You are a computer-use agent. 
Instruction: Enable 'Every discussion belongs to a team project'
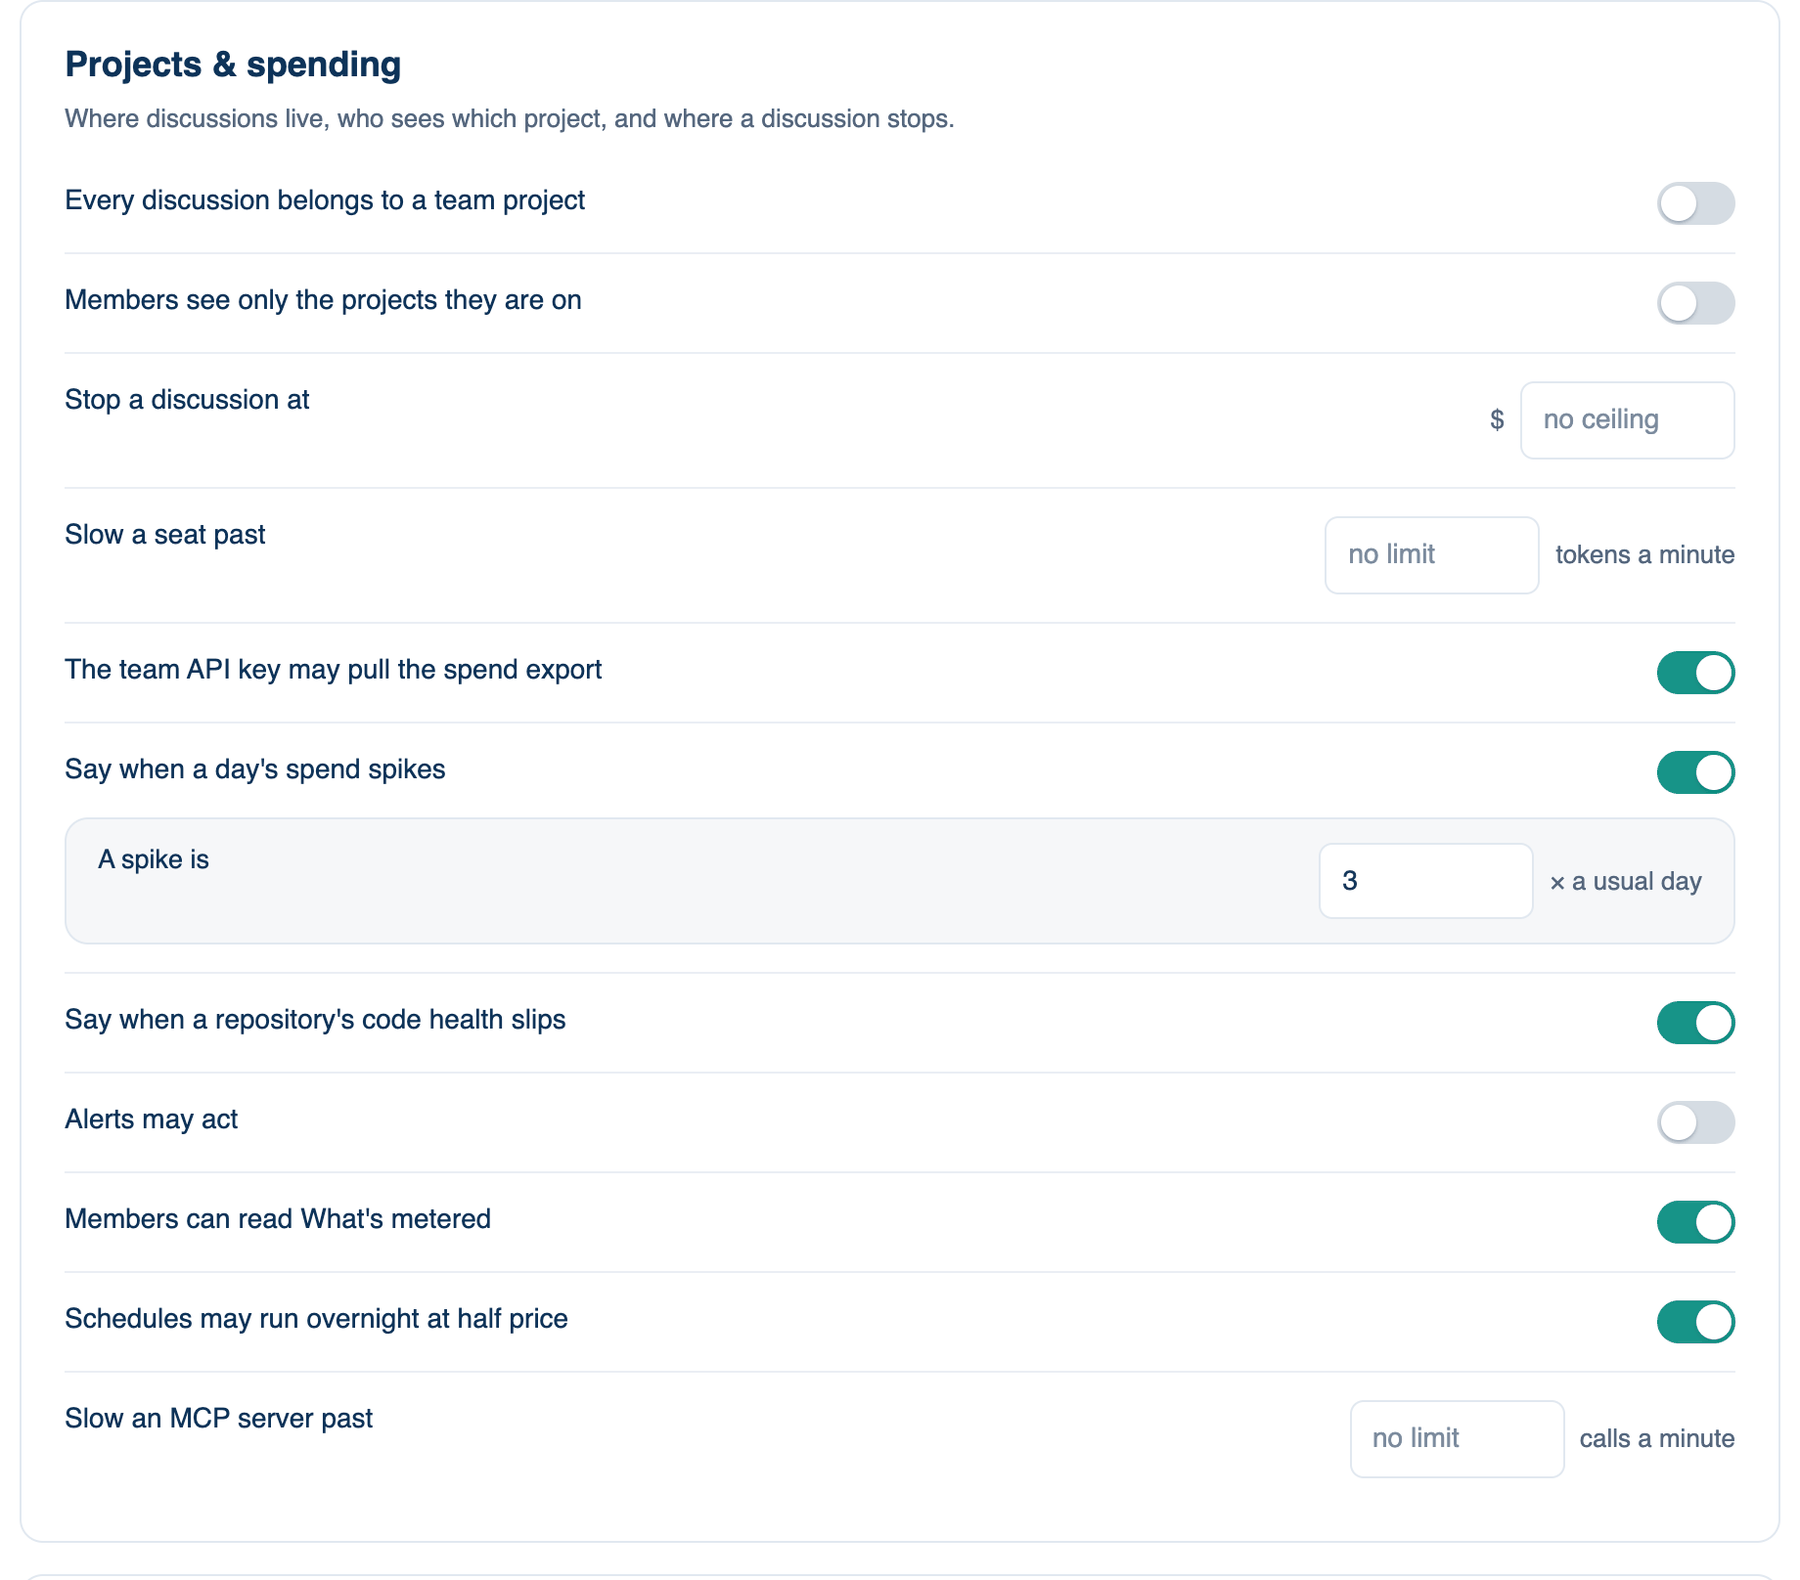coord(1695,203)
